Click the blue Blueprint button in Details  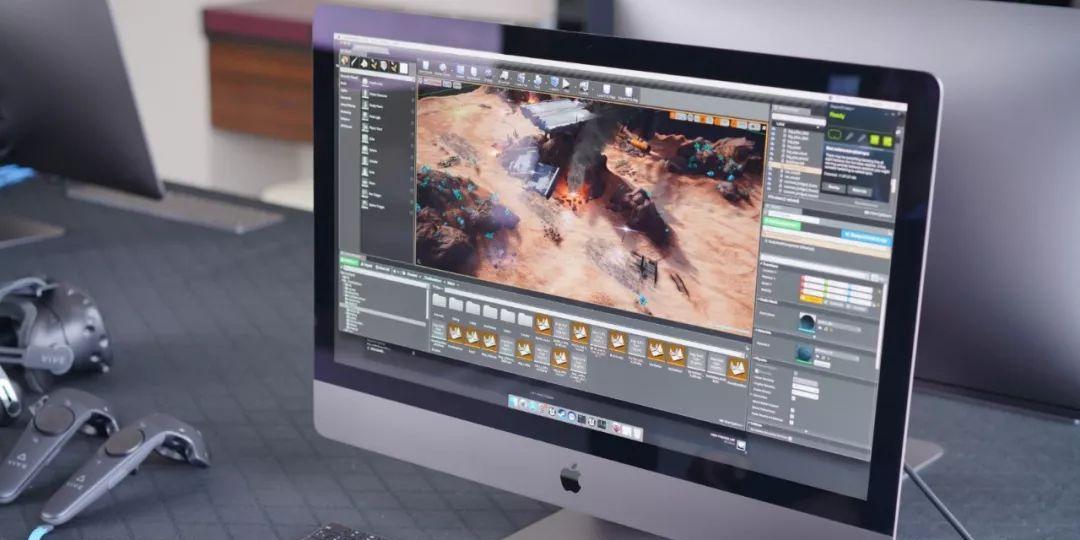(866, 238)
